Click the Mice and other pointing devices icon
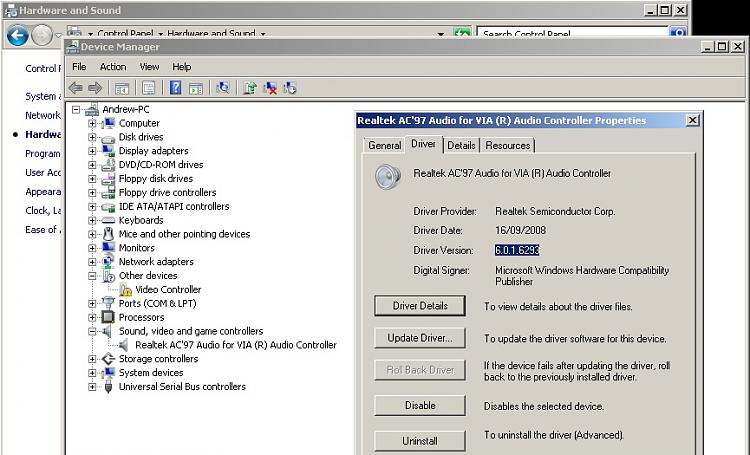The image size is (750, 455). point(109,234)
